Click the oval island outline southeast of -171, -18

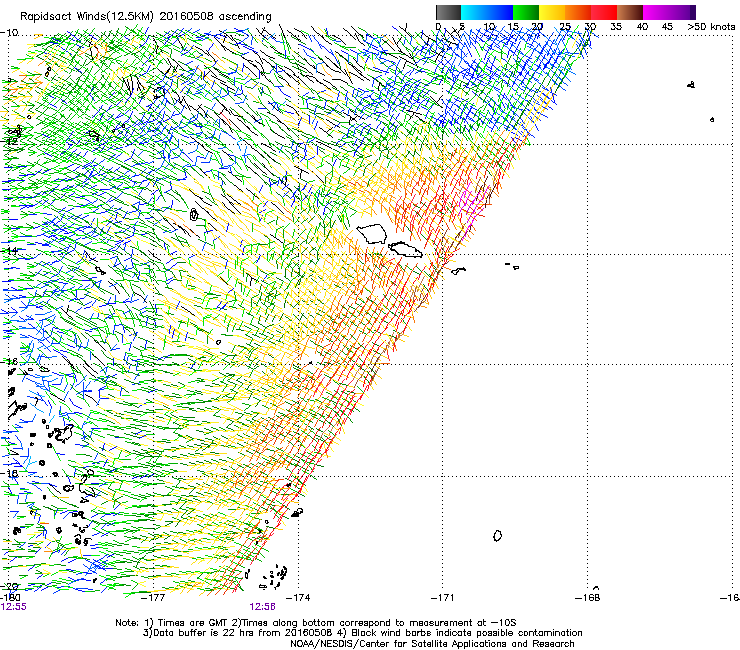(497, 535)
